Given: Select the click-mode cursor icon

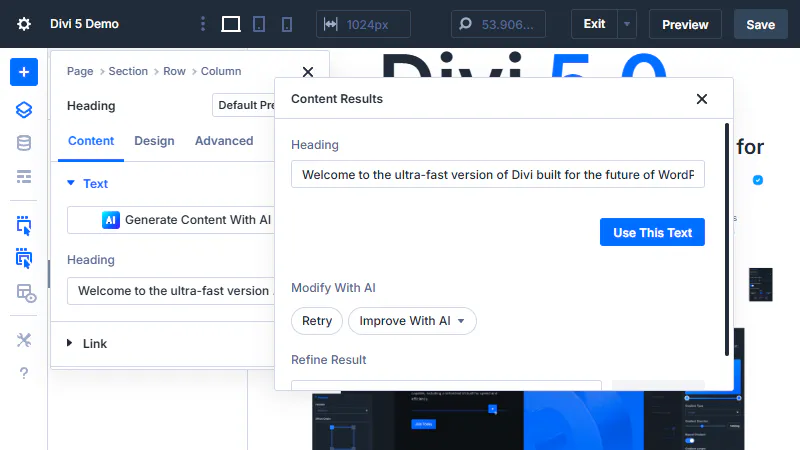Looking at the screenshot, I should tap(24, 225).
